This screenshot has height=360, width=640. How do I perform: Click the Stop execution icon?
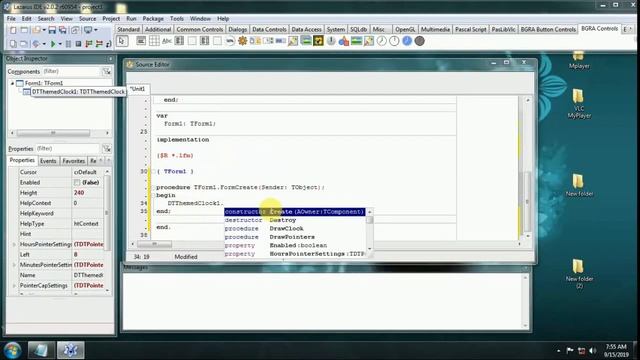tap(78, 44)
